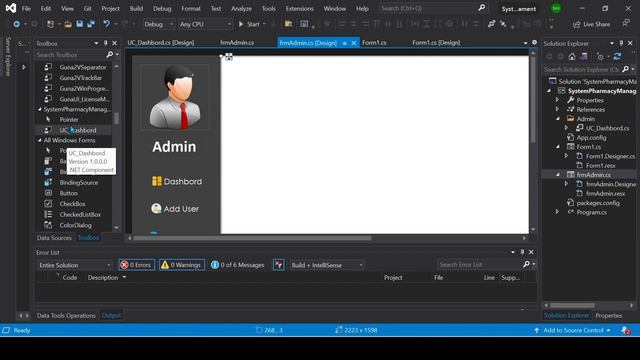Click the Visual Studio logo icon
This screenshot has height=360, width=640.
pyautogui.click(x=11, y=8)
